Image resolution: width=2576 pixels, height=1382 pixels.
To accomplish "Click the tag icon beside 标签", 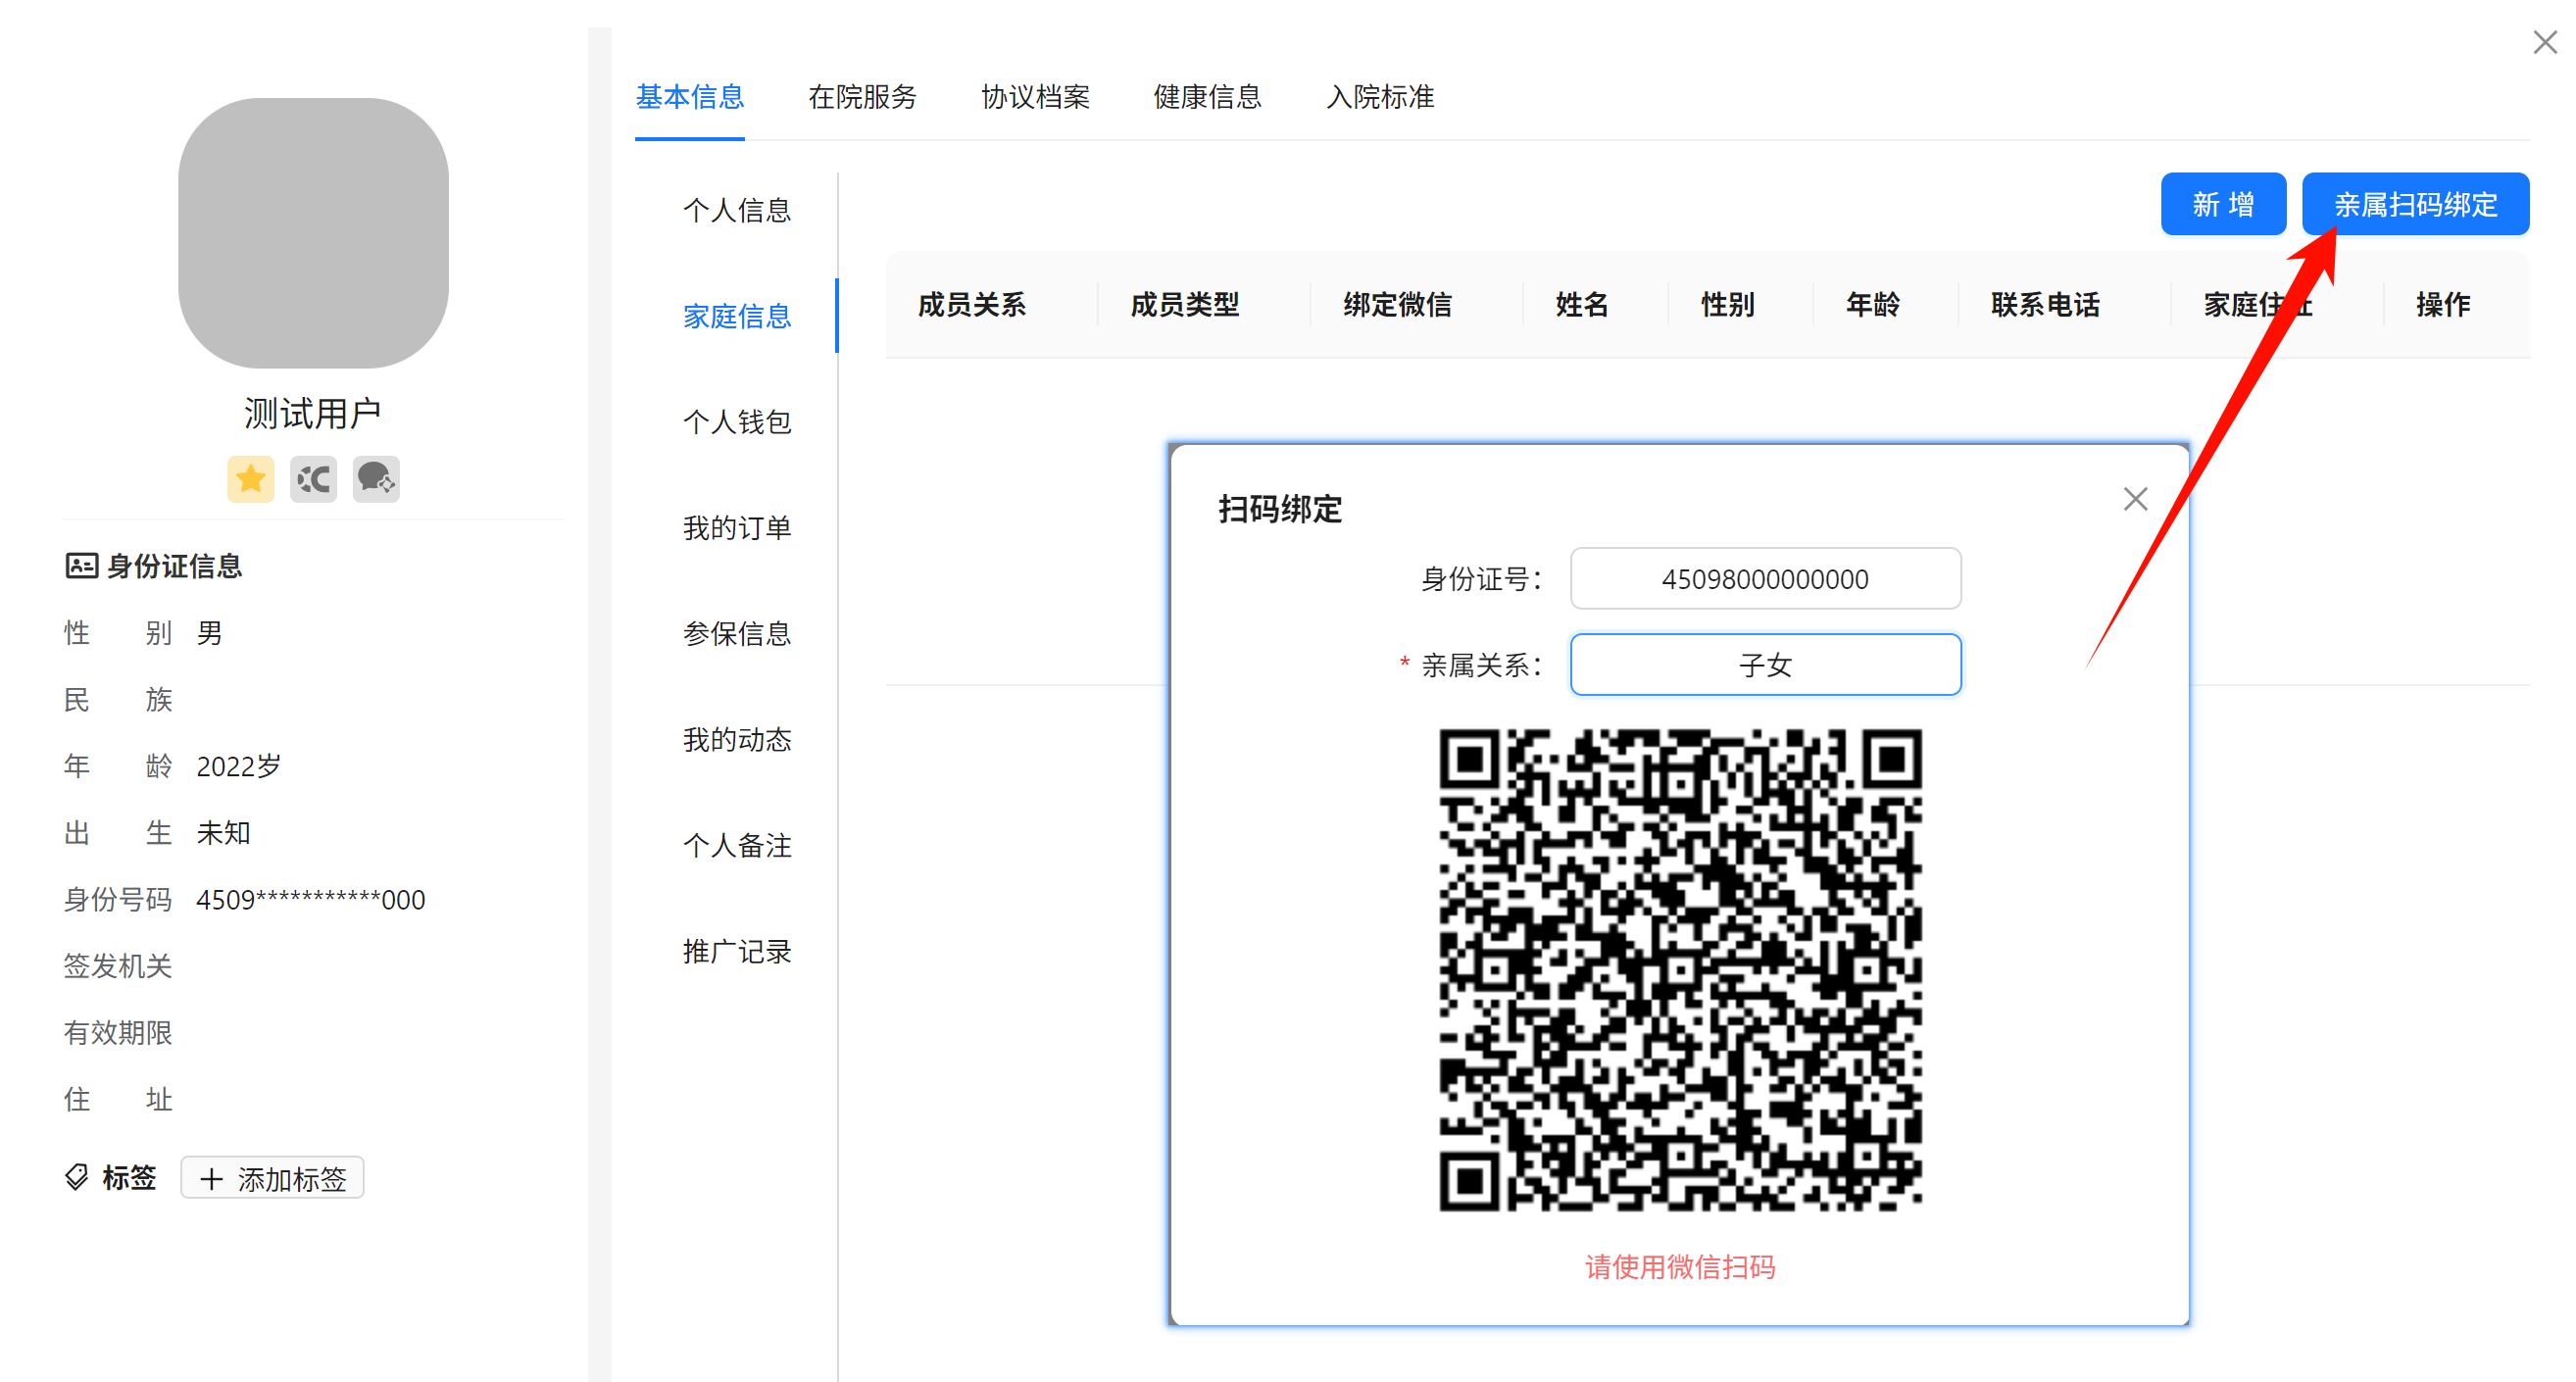I will click(77, 1177).
